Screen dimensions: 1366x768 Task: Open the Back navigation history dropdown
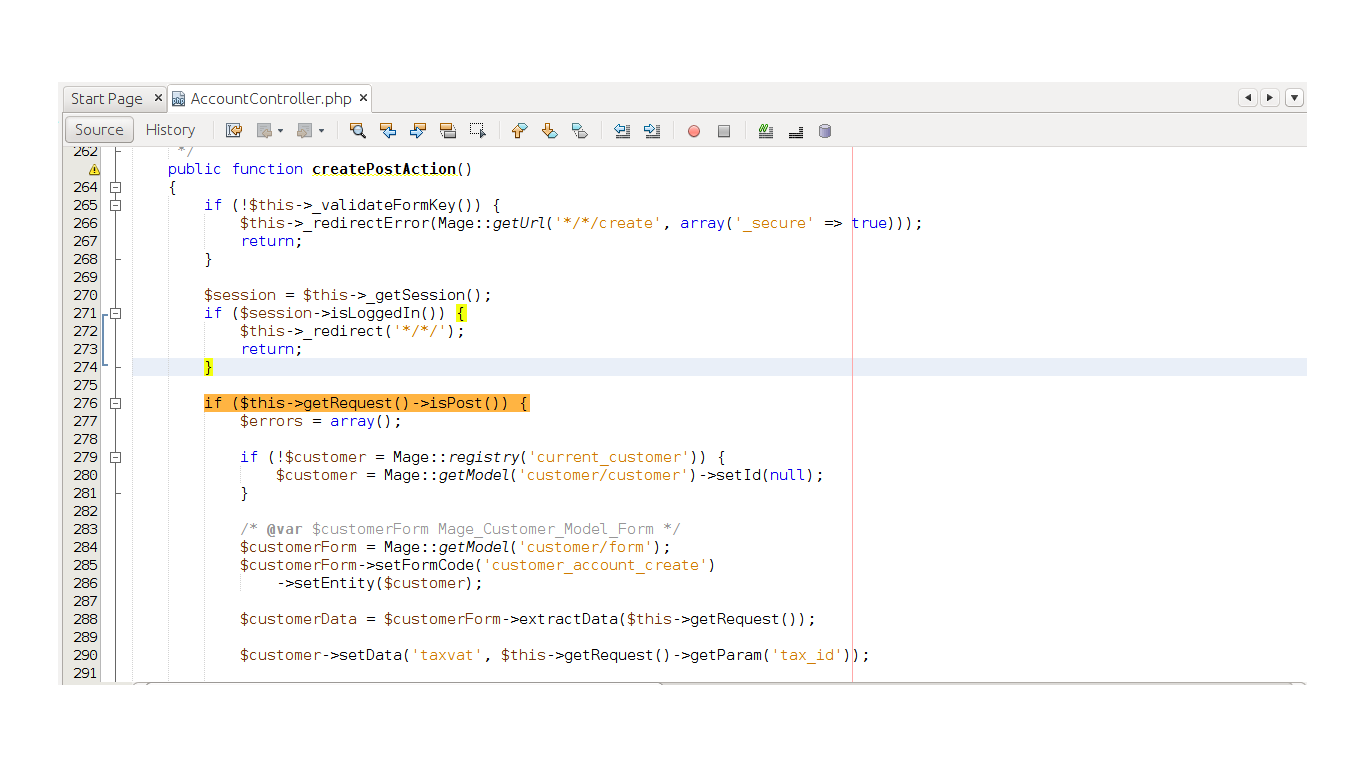(x=279, y=130)
